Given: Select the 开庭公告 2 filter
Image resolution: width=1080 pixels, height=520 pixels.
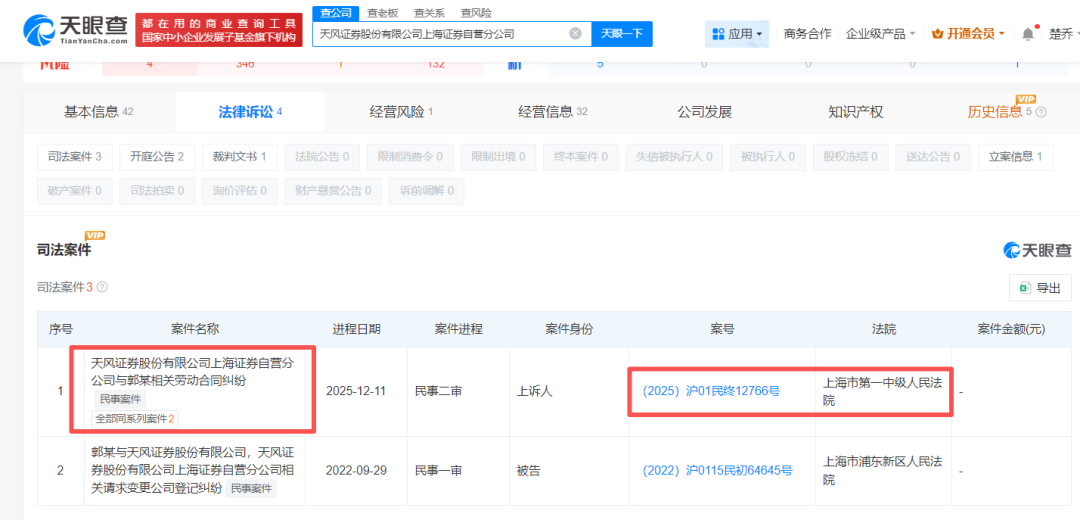Looking at the screenshot, I should click(x=156, y=156).
